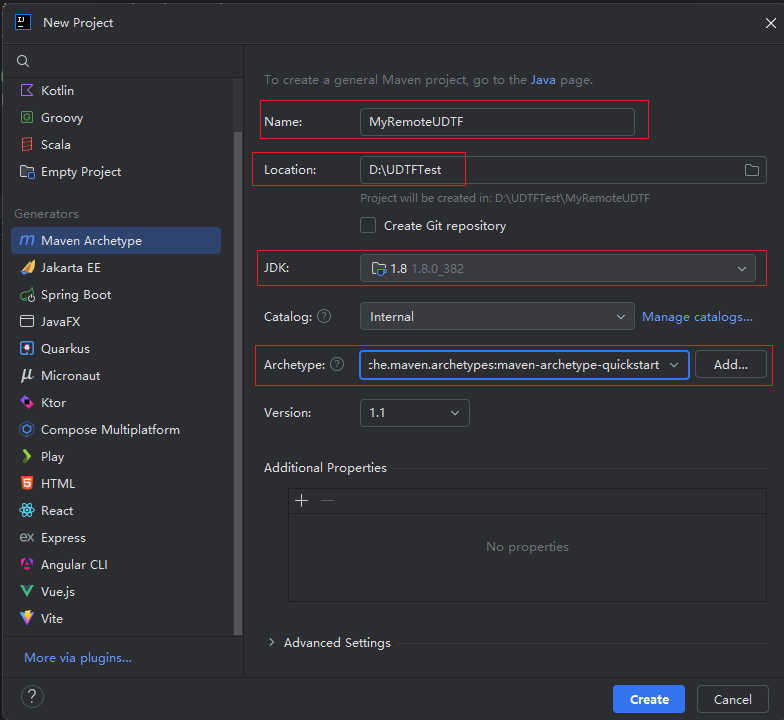The width and height of the screenshot is (784, 720).
Task: Click the remove property minus icon
Action: 328,500
